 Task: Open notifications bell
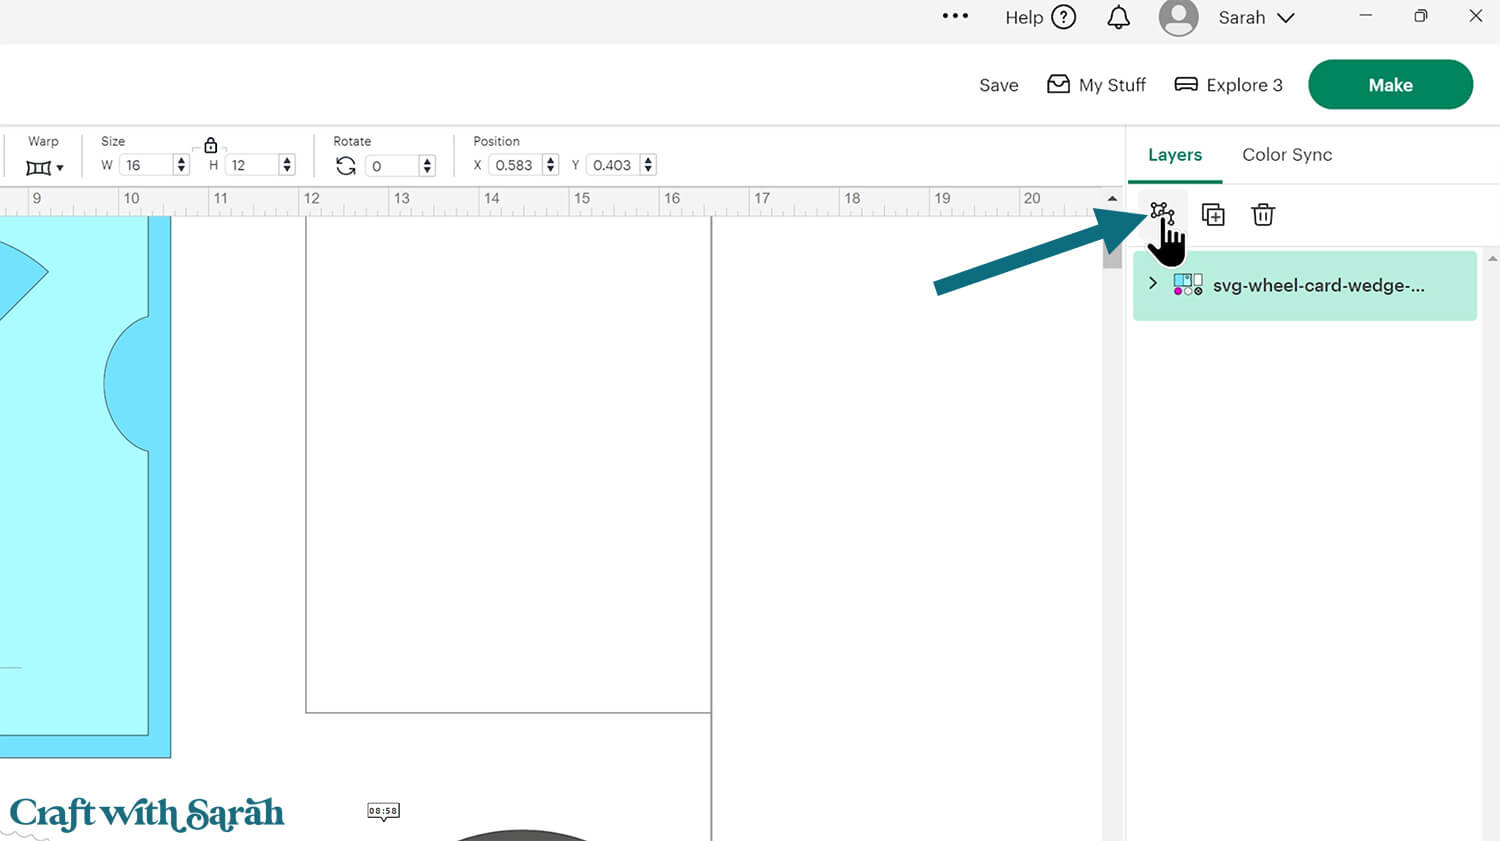[x=1118, y=18]
